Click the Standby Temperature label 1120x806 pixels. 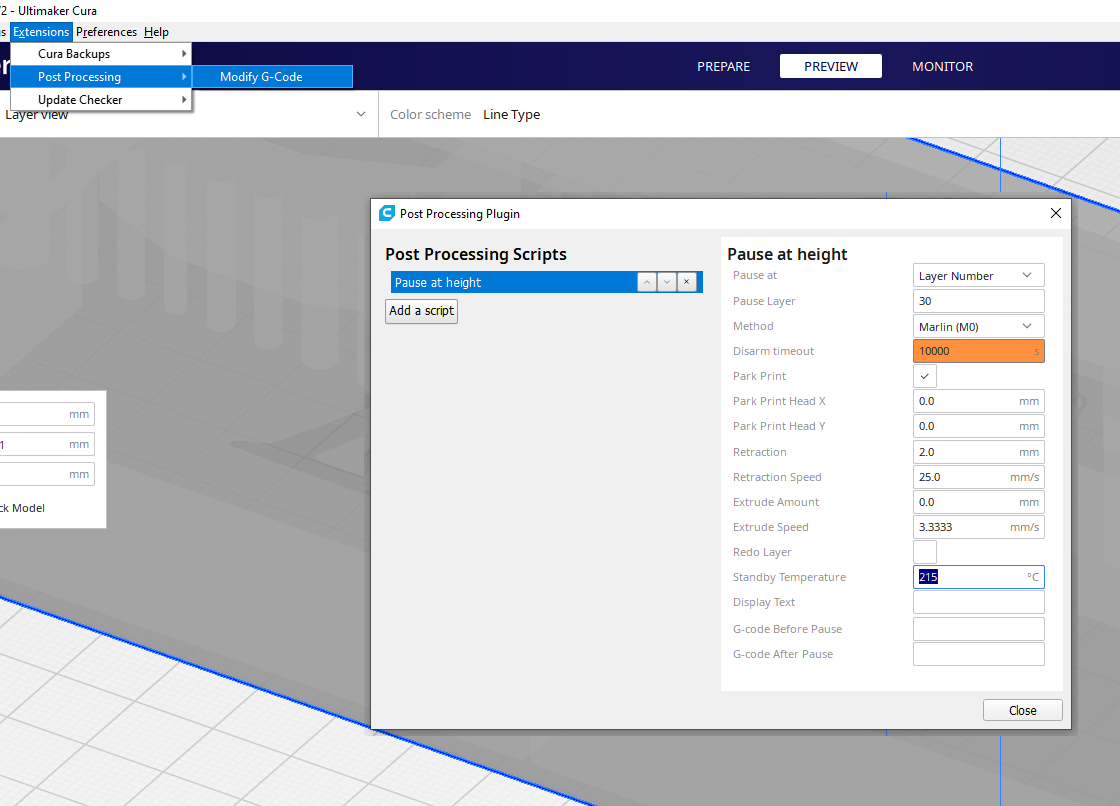(789, 577)
